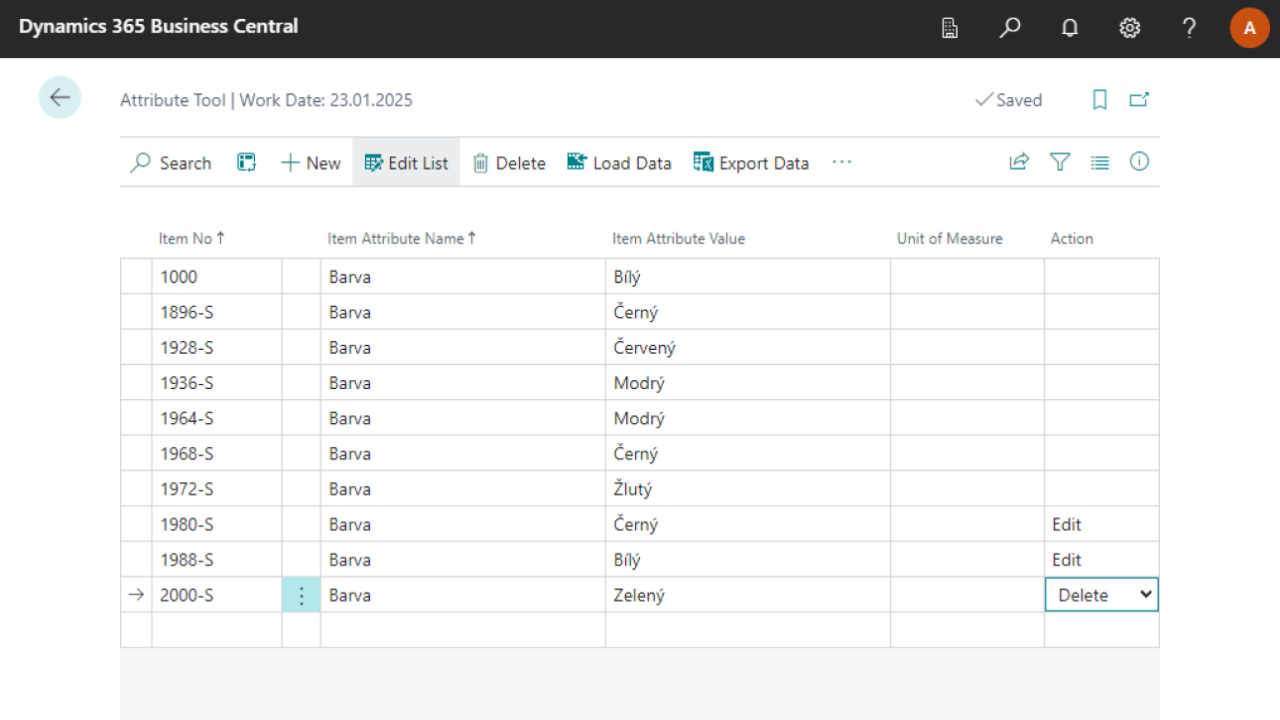The image size is (1280, 720).
Task: Sort by Item Attribute Value column header
Action: click(x=678, y=238)
